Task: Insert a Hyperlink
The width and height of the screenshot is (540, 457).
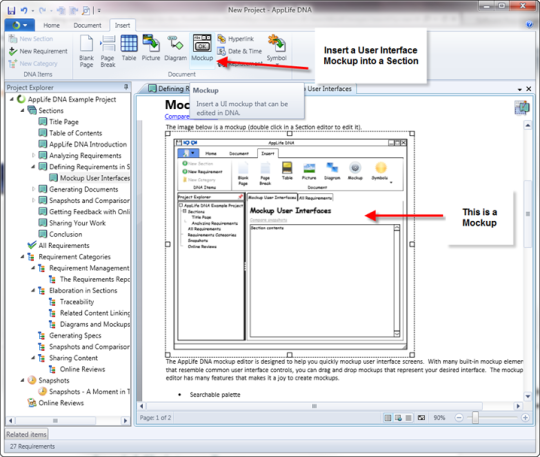Action: [236, 39]
